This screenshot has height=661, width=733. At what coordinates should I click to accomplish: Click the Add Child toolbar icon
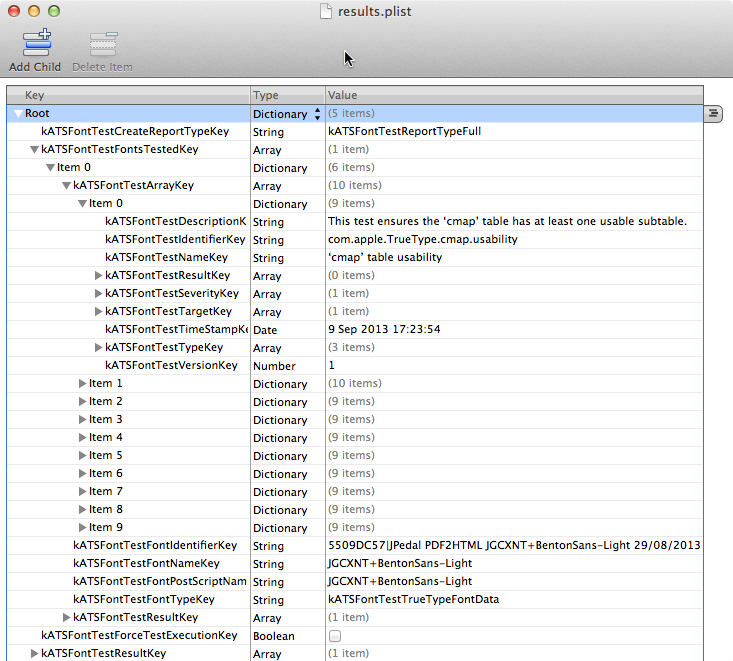pos(36,45)
